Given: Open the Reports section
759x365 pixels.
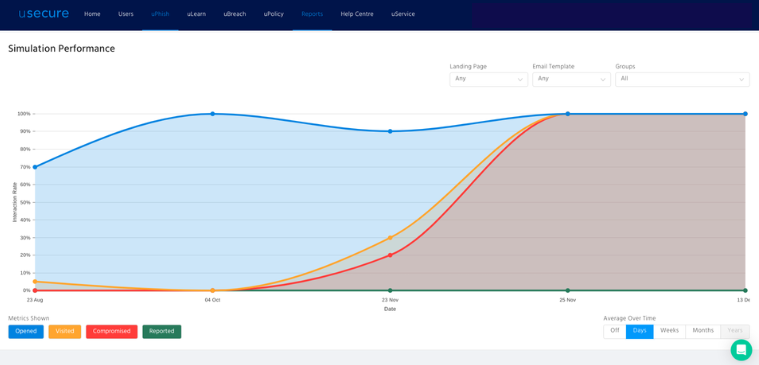Looking at the screenshot, I should click(312, 14).
